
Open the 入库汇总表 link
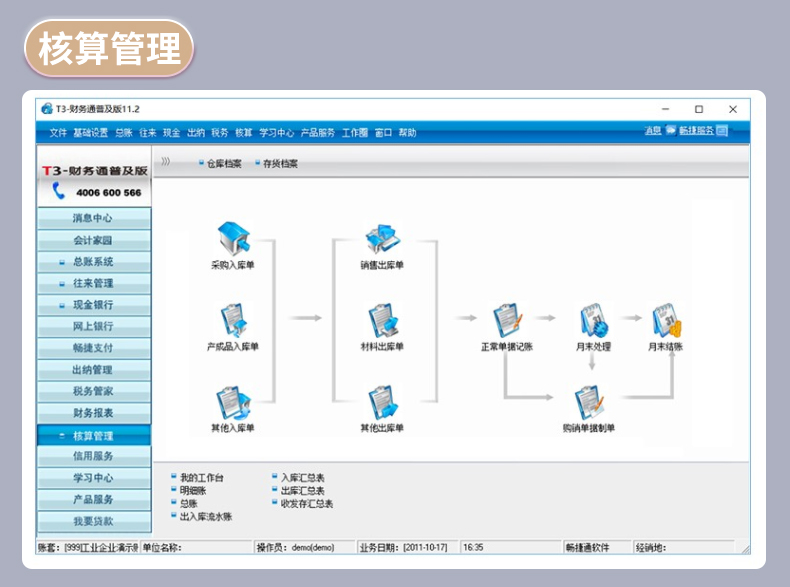click(303, 478)
